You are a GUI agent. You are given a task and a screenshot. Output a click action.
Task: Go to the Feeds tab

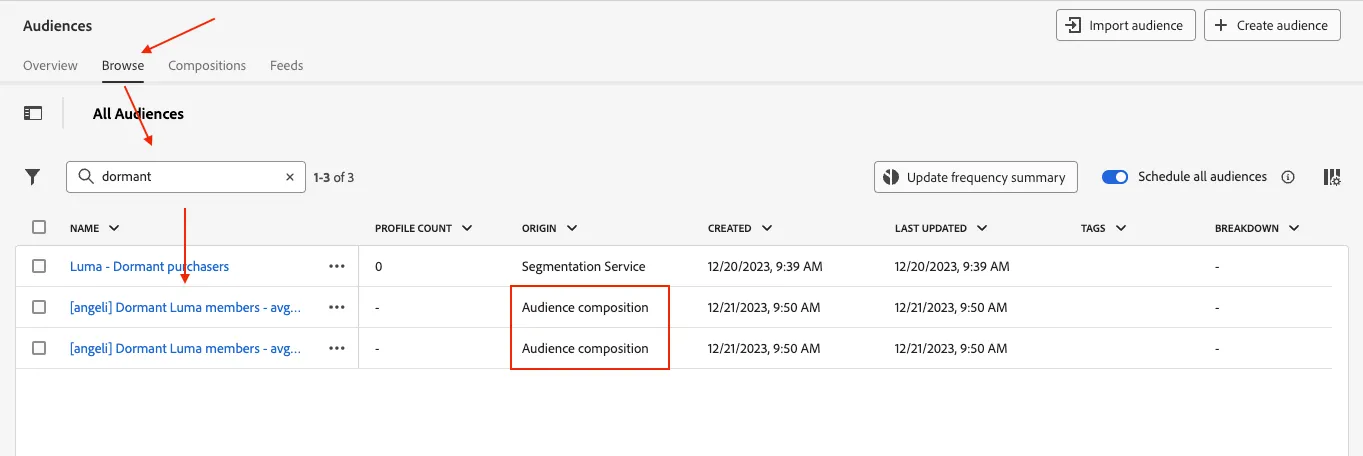point(287,65)
